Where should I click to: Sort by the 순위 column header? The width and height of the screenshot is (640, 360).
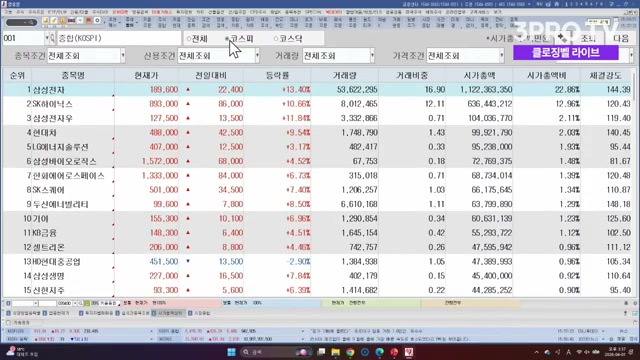17,76
